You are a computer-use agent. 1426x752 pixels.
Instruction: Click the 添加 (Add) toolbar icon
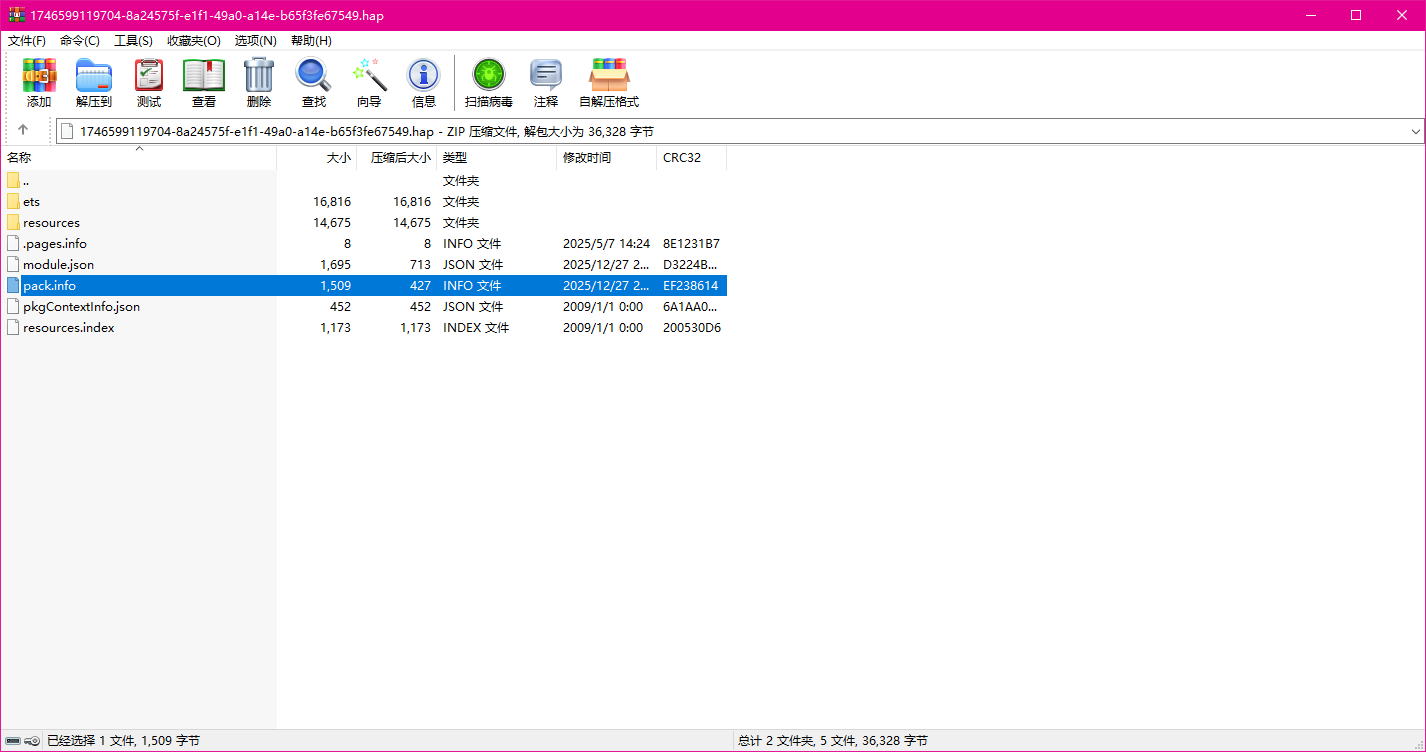(39, 75)
